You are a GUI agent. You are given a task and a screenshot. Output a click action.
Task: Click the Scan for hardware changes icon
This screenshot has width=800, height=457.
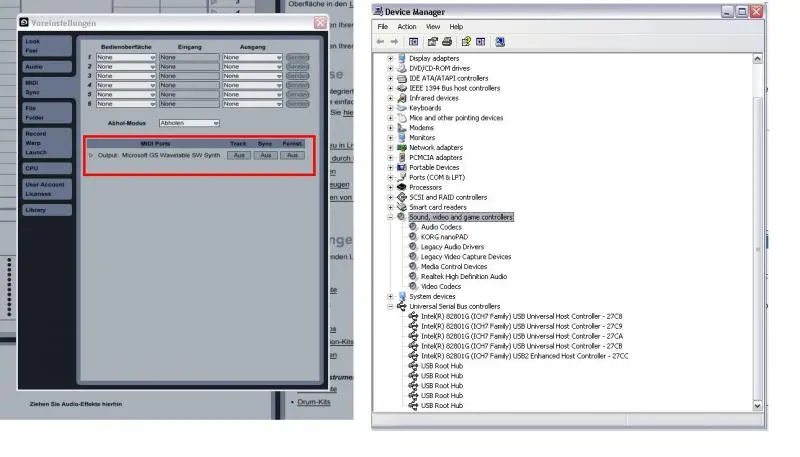499,42
